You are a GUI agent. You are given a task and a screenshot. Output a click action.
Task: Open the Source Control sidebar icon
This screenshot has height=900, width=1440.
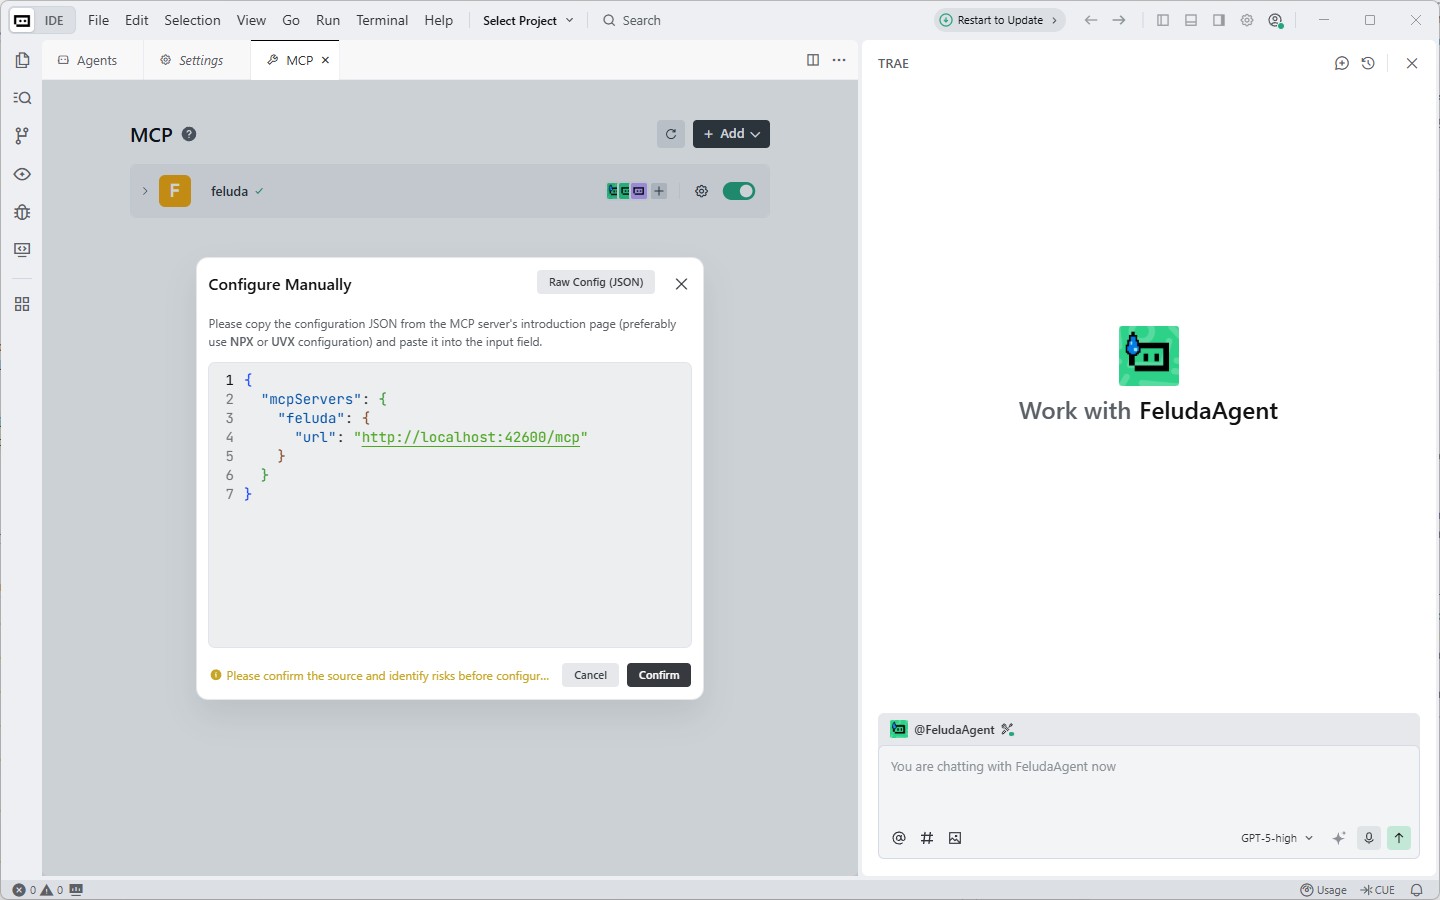tap(22, 136)
